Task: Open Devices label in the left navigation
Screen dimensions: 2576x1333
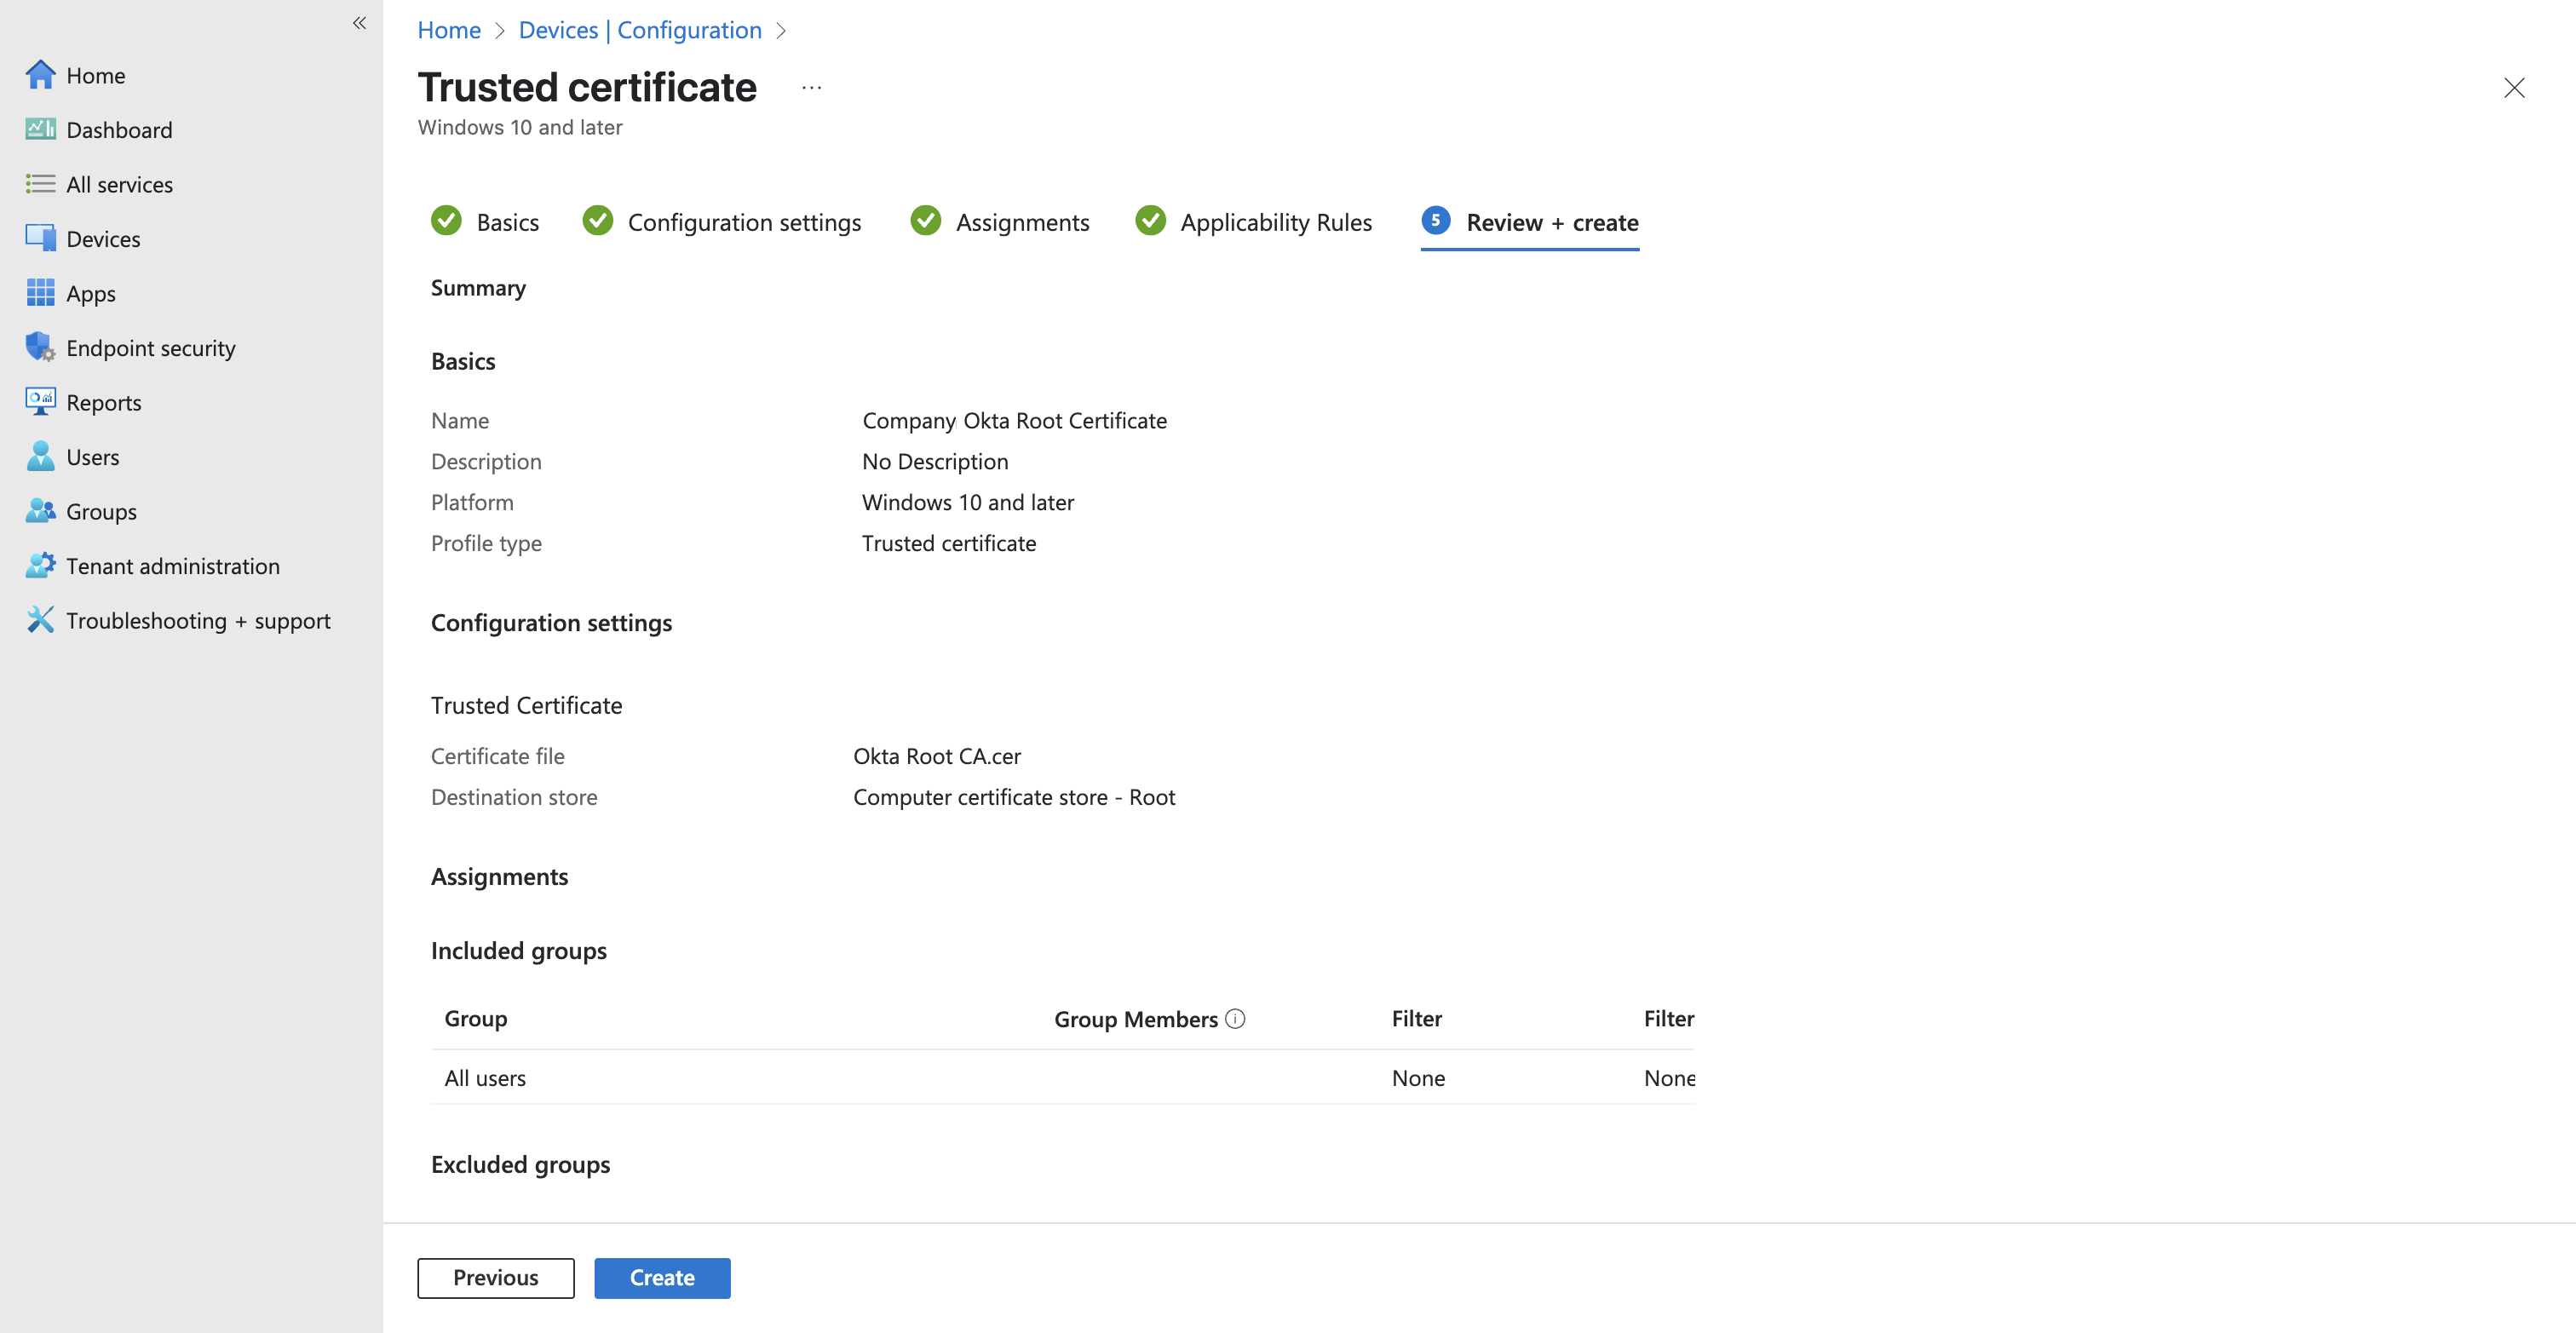Action: coord(103,239)
